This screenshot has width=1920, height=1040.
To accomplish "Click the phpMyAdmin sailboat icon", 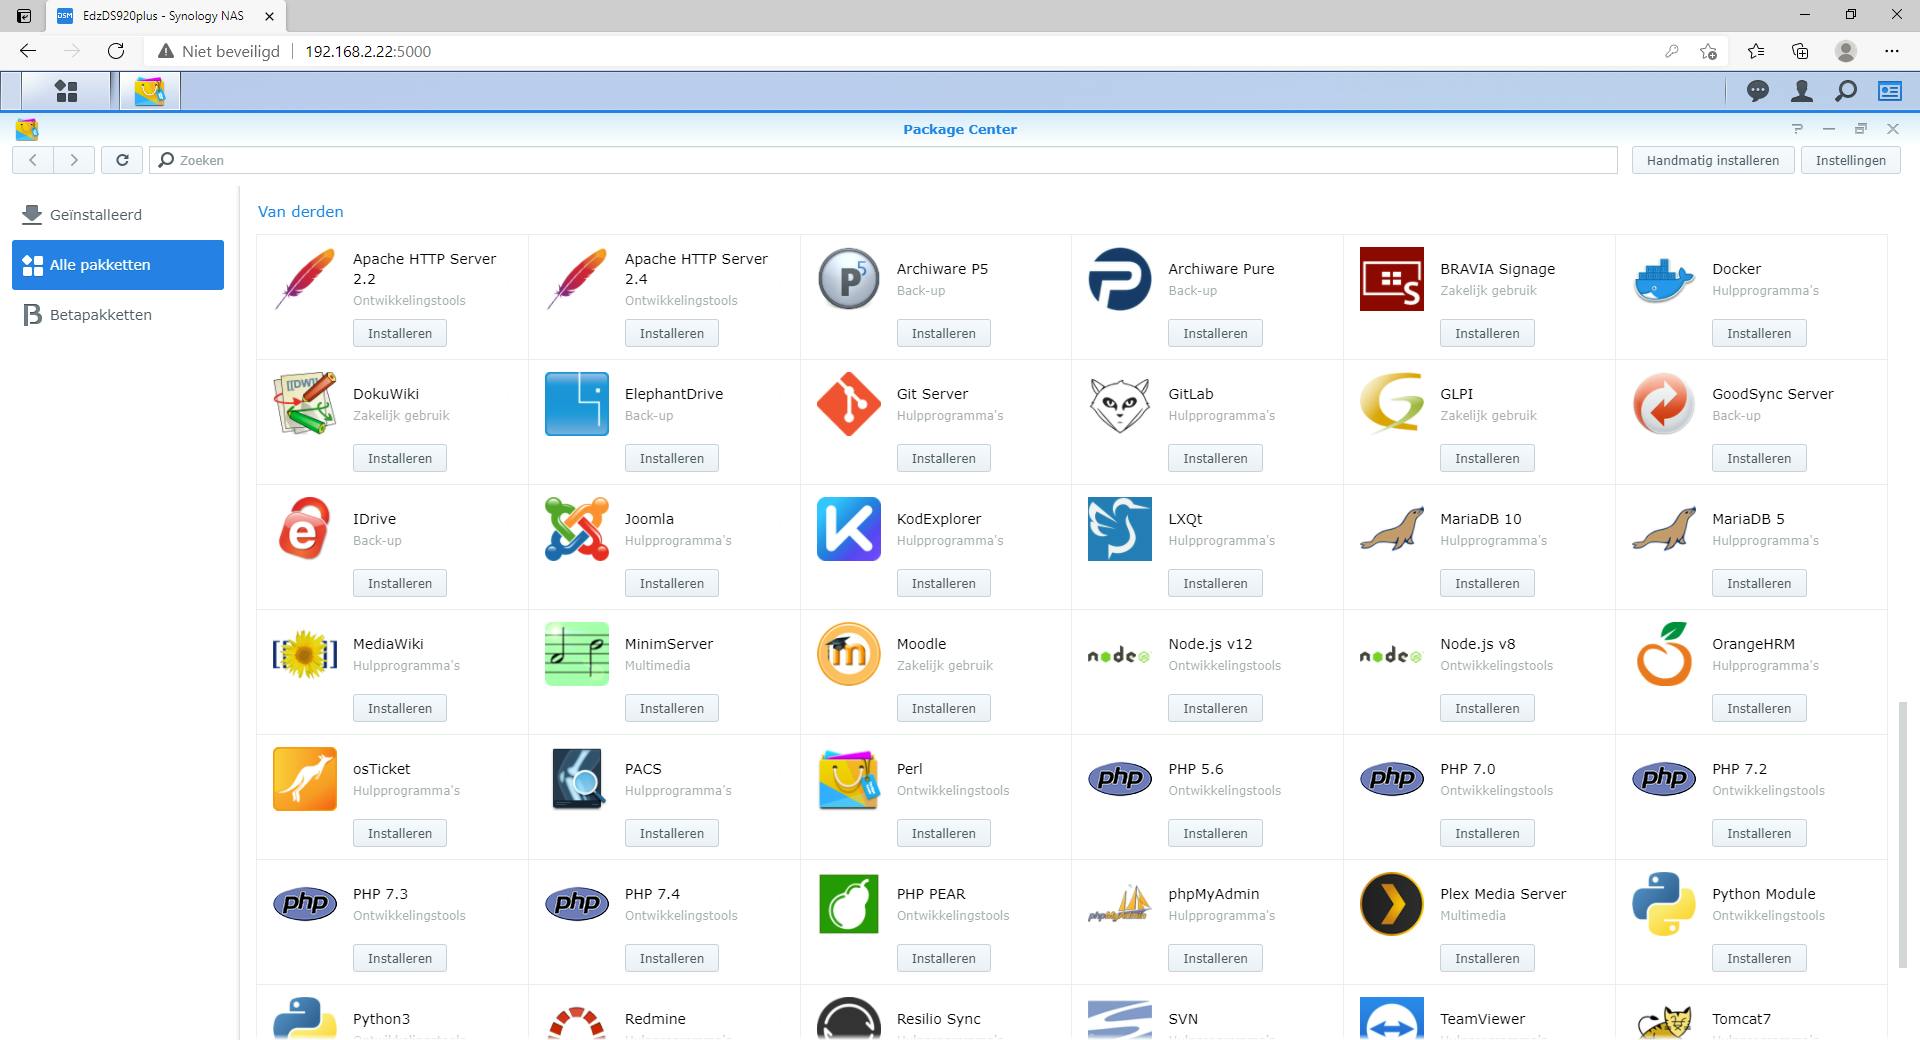I will point(1119,904).
